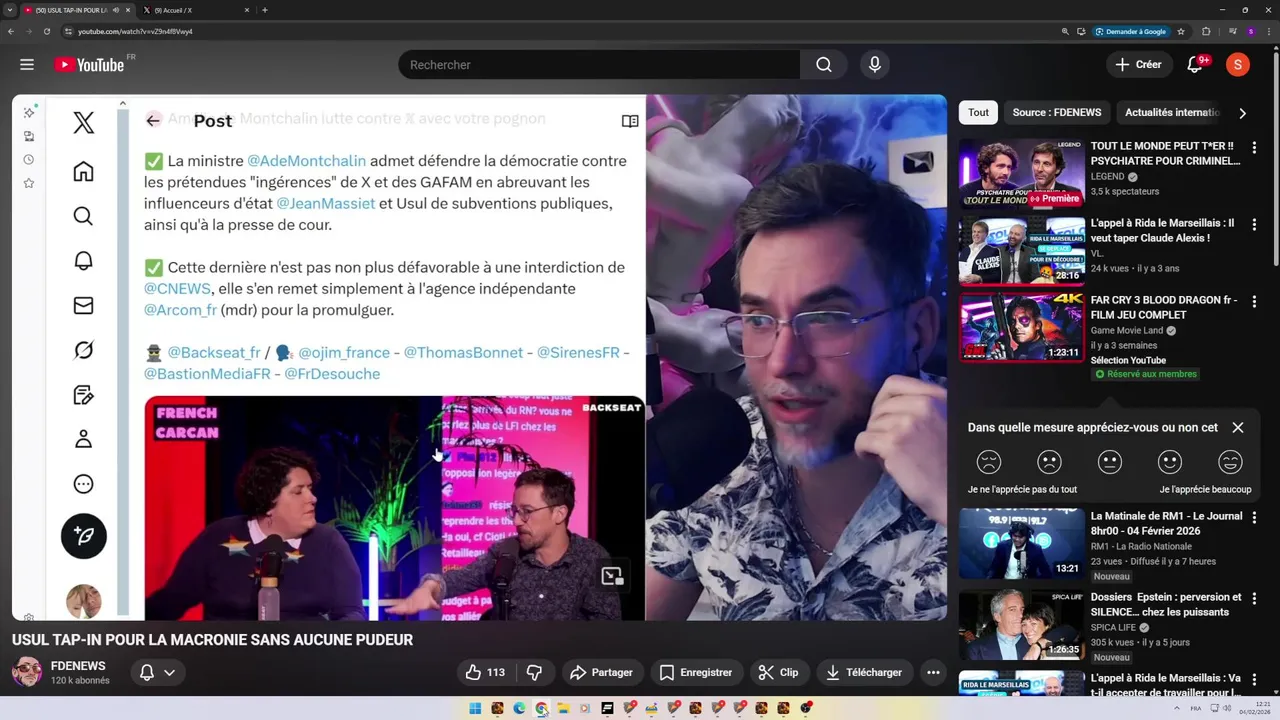Click the X compose post button in the video
Screen dimensions: 1280x720
point(84,537)
